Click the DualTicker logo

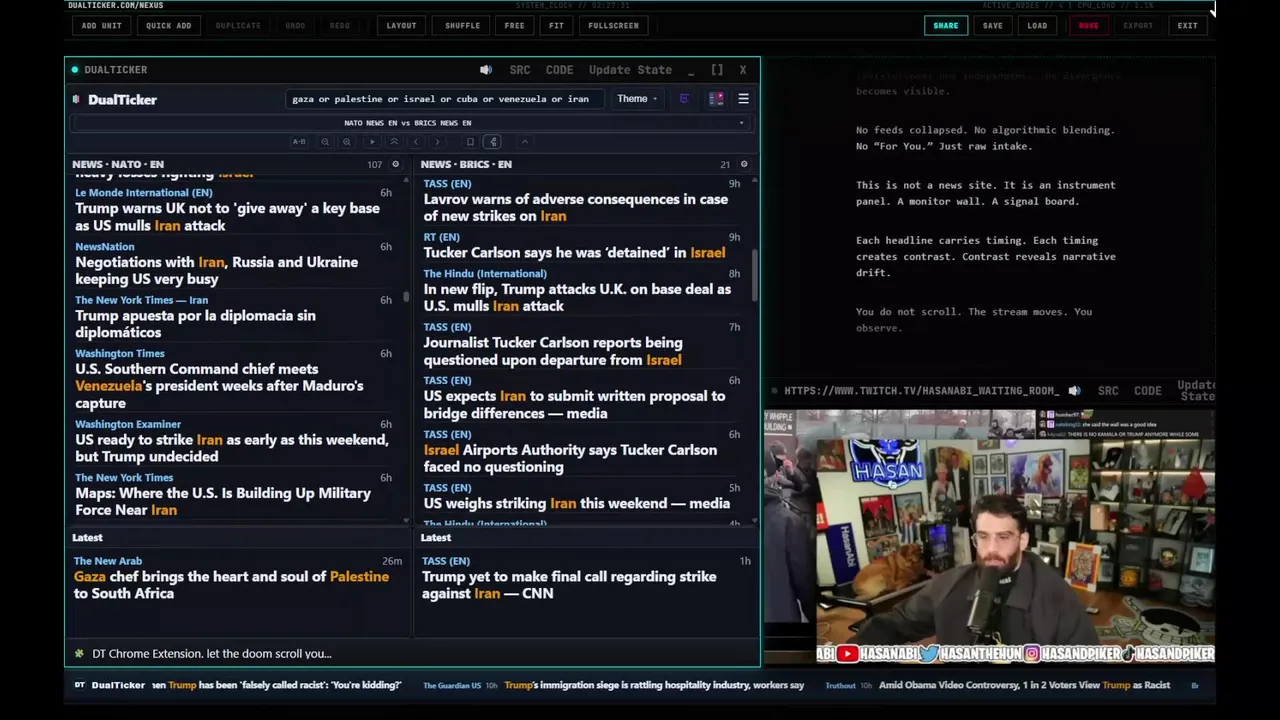[115, 99]
